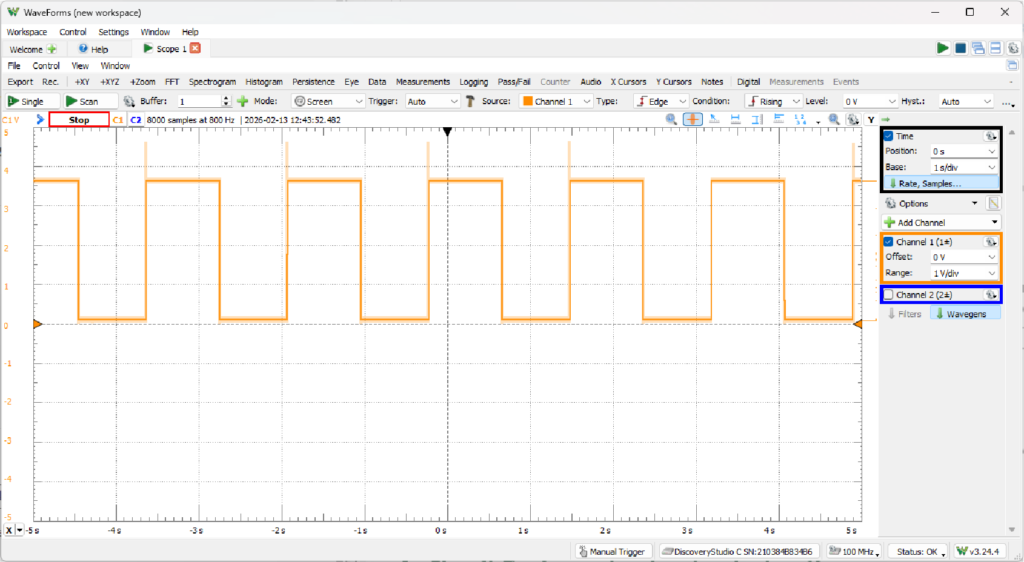Open the Time panel gear settings
This screenshot has width=1024, height=562.
pos(990,136)
